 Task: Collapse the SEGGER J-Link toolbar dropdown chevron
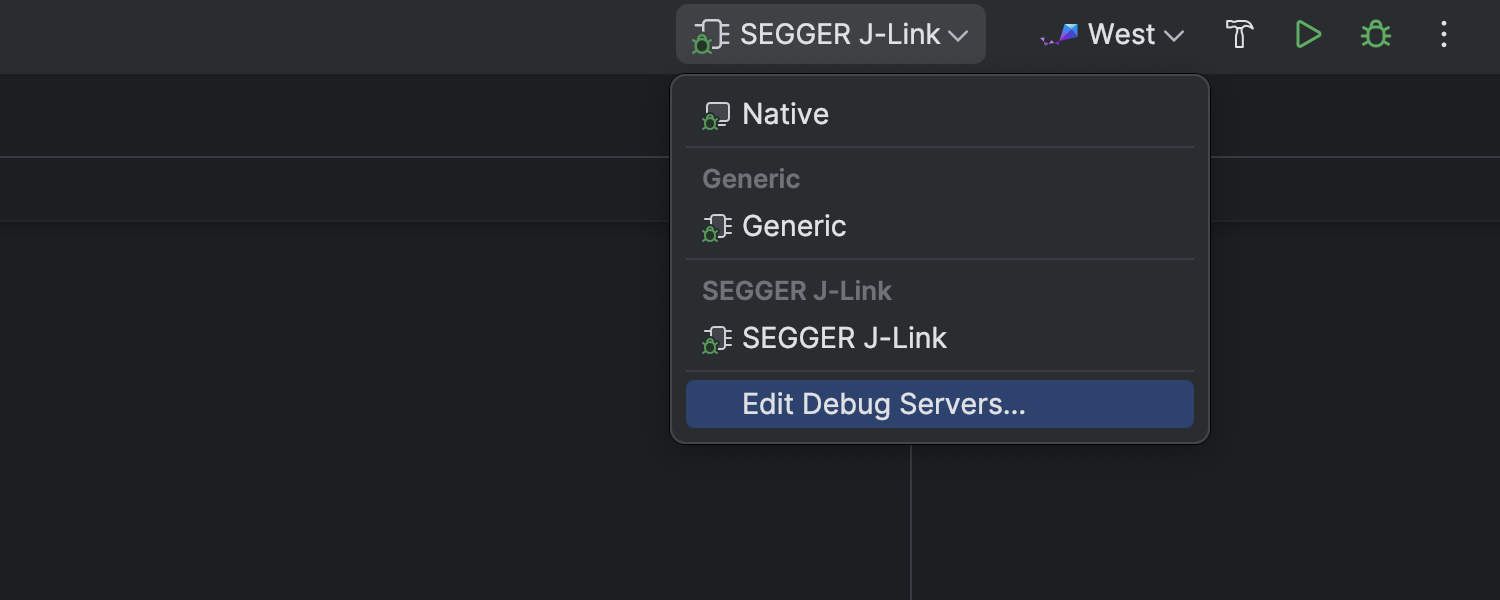click(958, 36)
